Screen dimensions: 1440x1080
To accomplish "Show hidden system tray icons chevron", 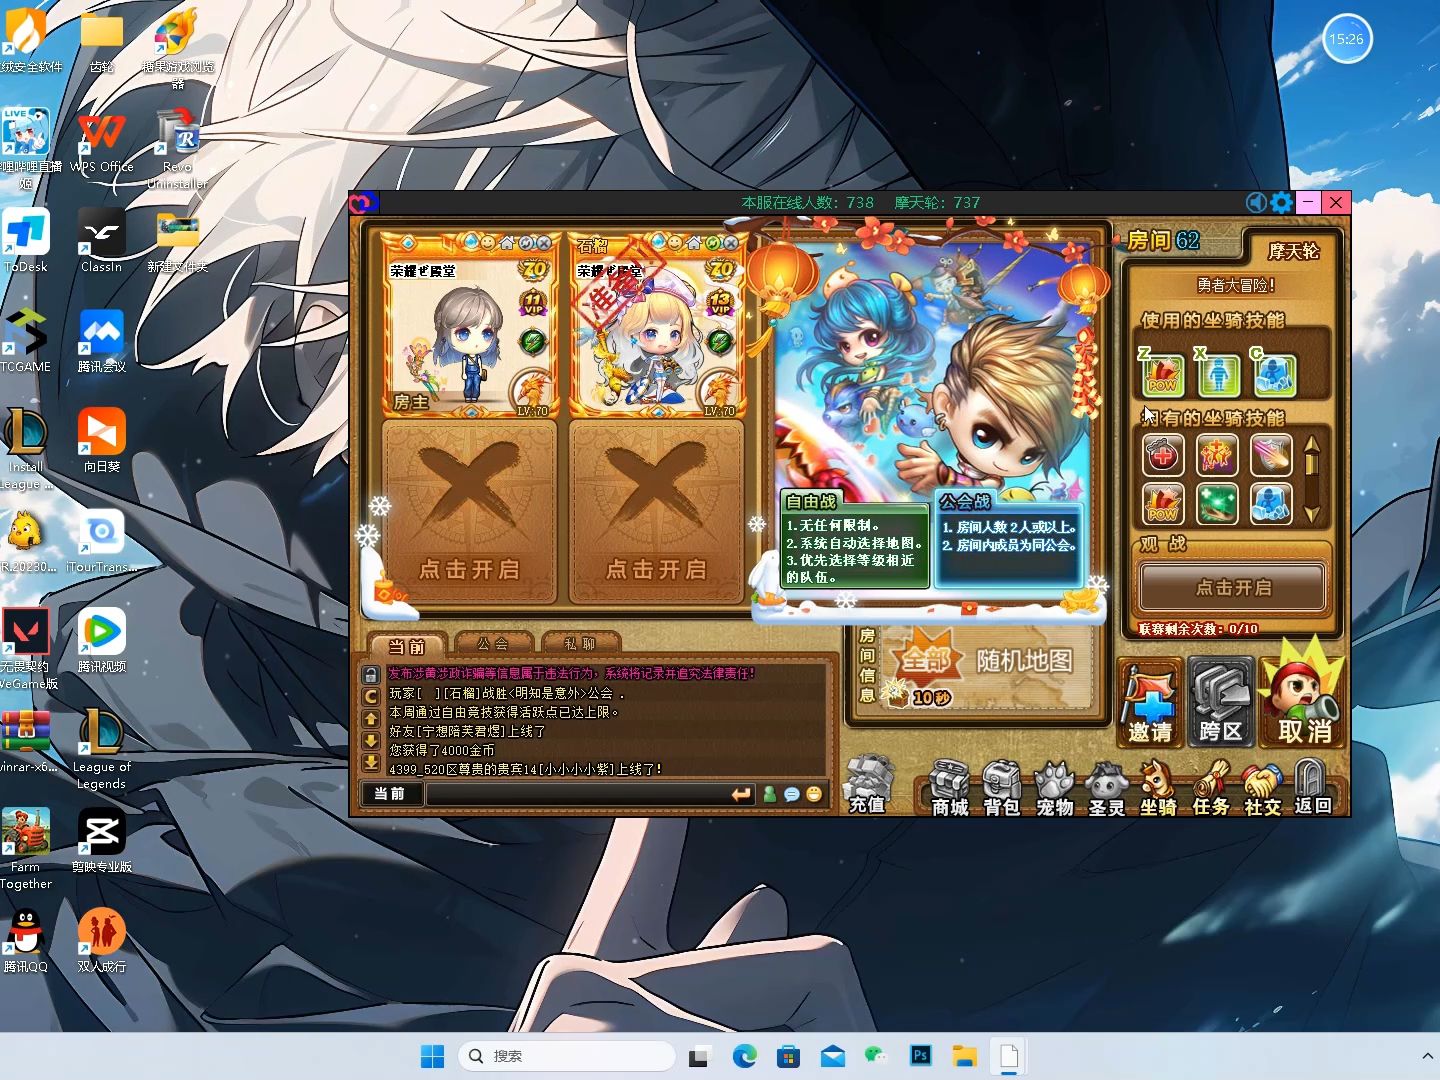I will coord(1427,1056).
